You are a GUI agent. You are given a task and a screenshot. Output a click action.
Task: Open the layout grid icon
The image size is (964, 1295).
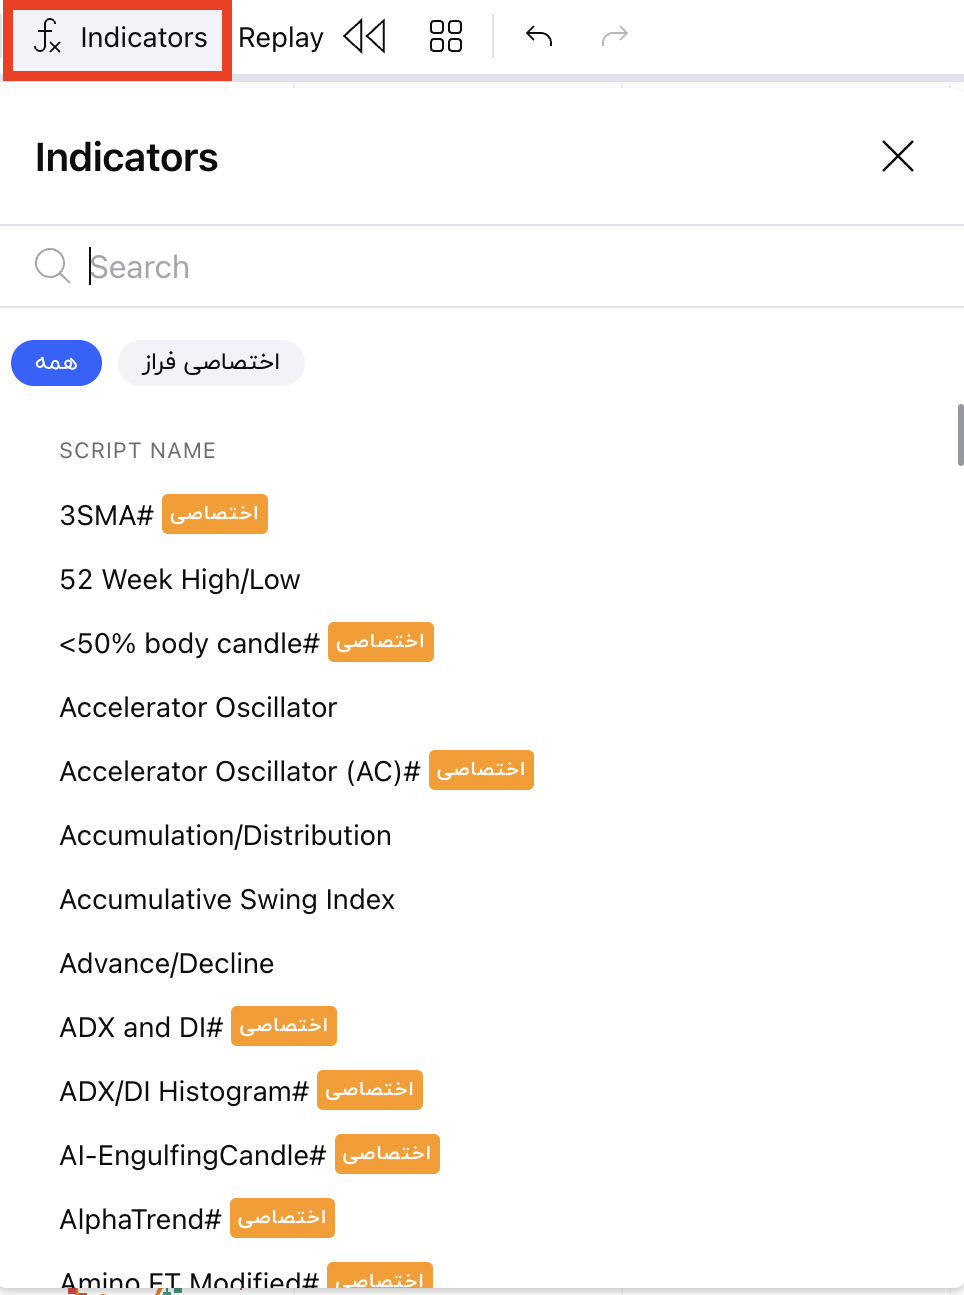coord(446,37)
